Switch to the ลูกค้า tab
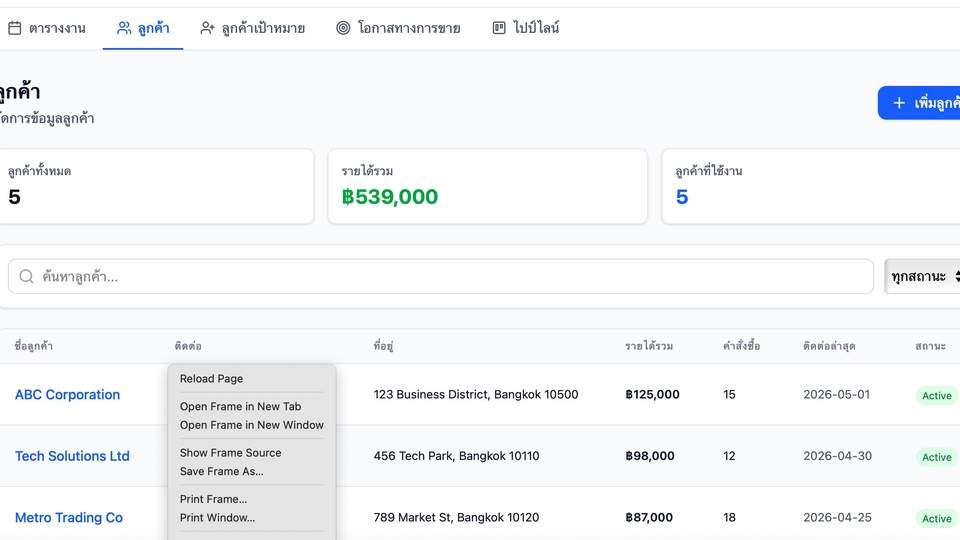Image resolution: width=960 pixels, height=540 pixels. point(143,28)
